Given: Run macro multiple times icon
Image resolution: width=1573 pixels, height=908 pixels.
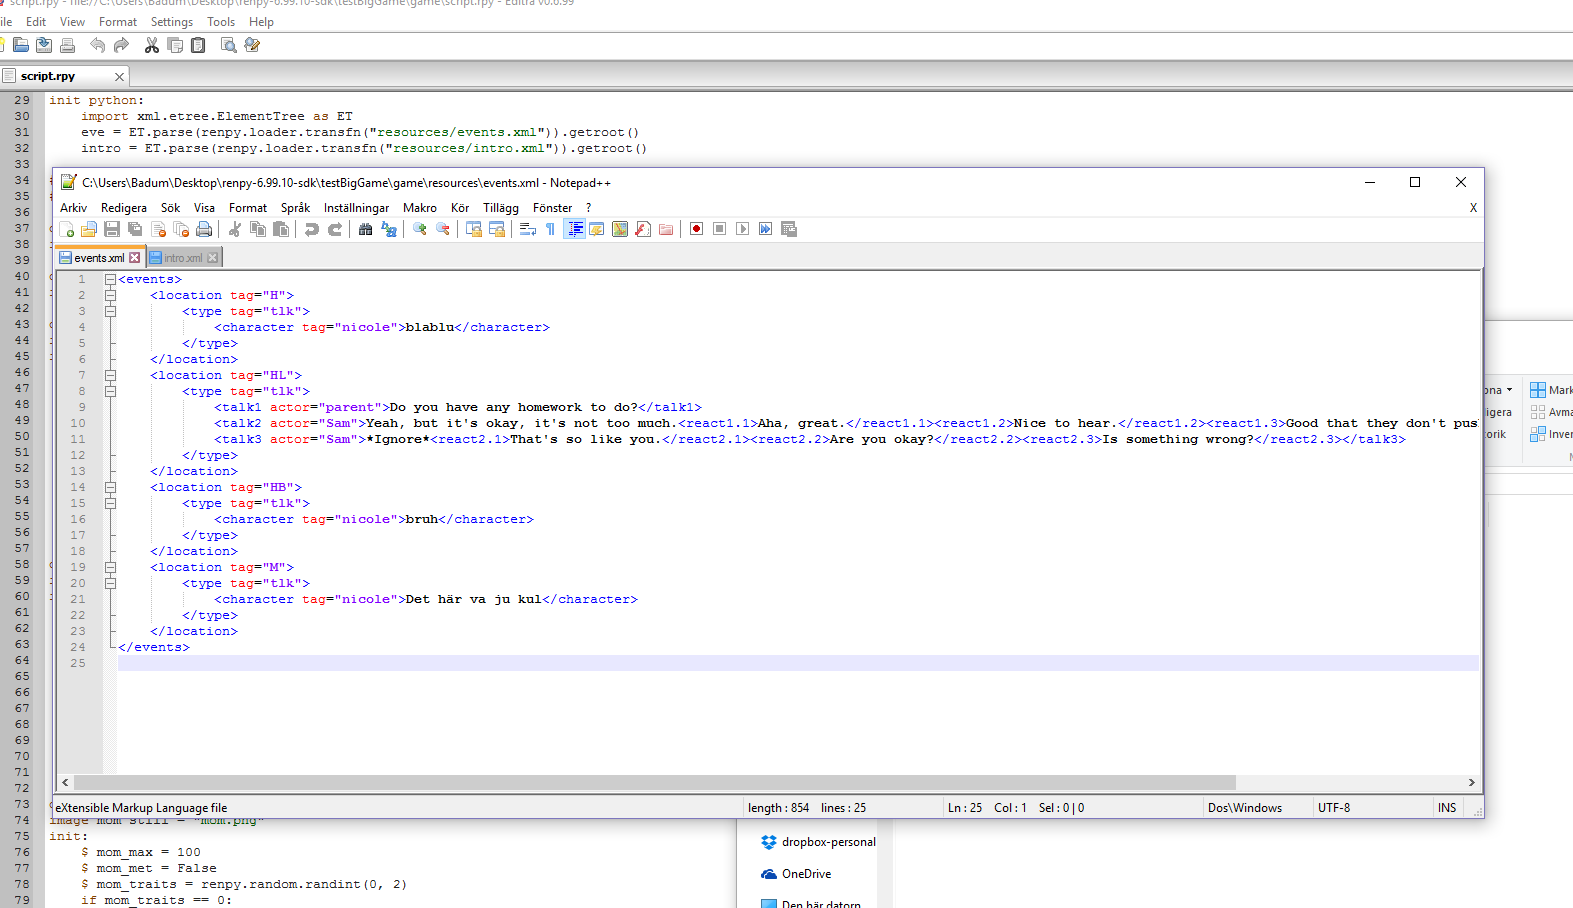Looking at the screenshot, I should [766, 229].
